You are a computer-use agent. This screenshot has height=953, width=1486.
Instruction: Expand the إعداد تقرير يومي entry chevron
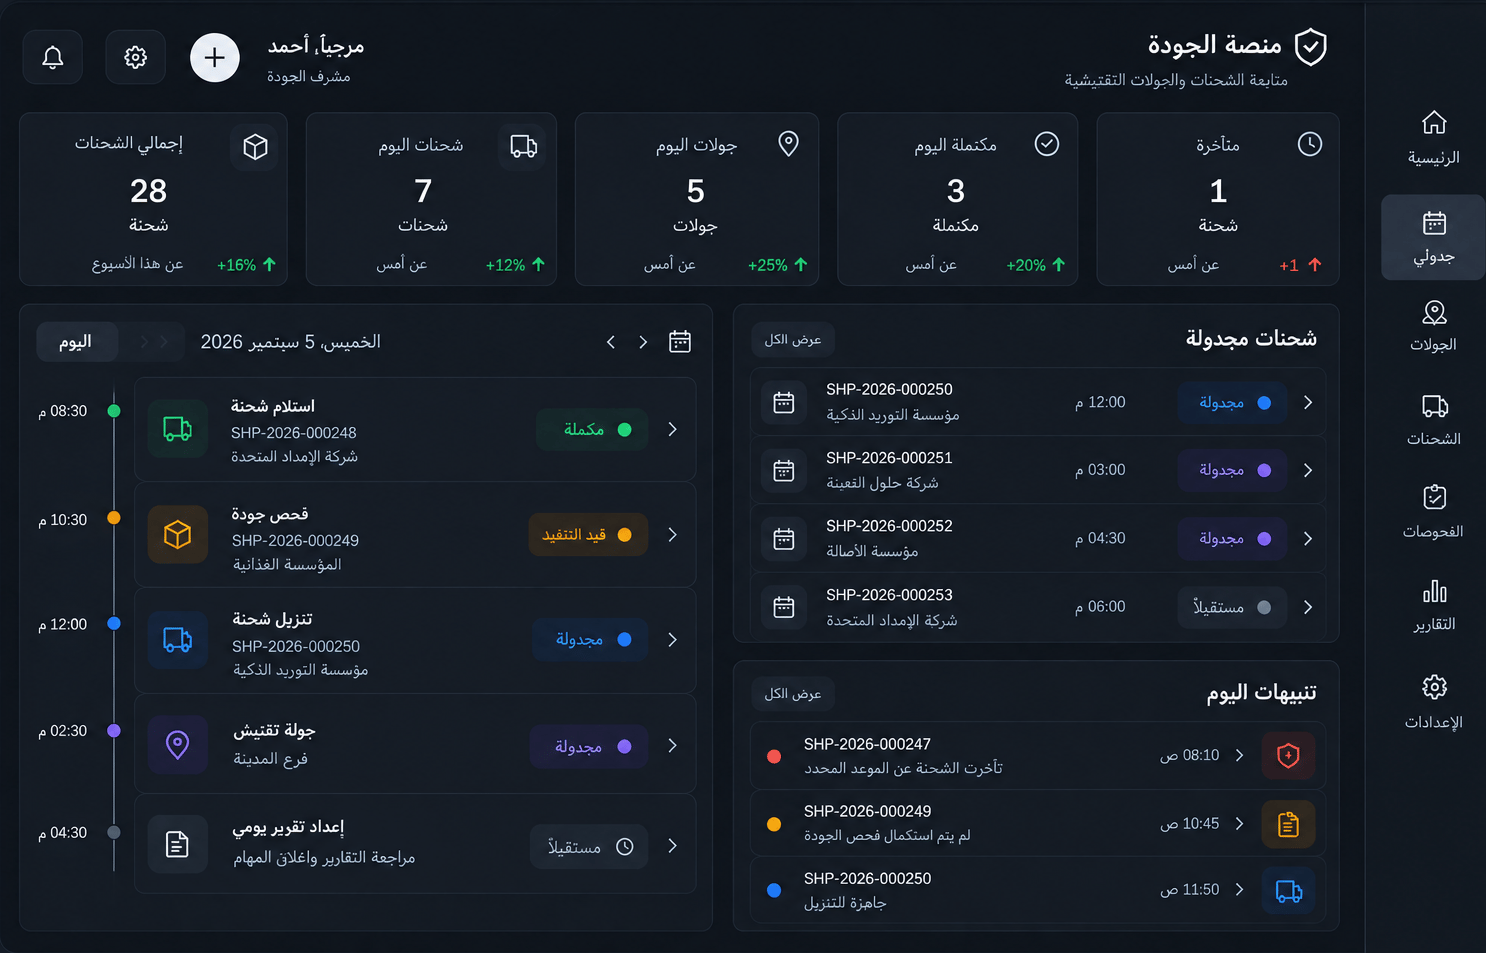coord(673,846)
